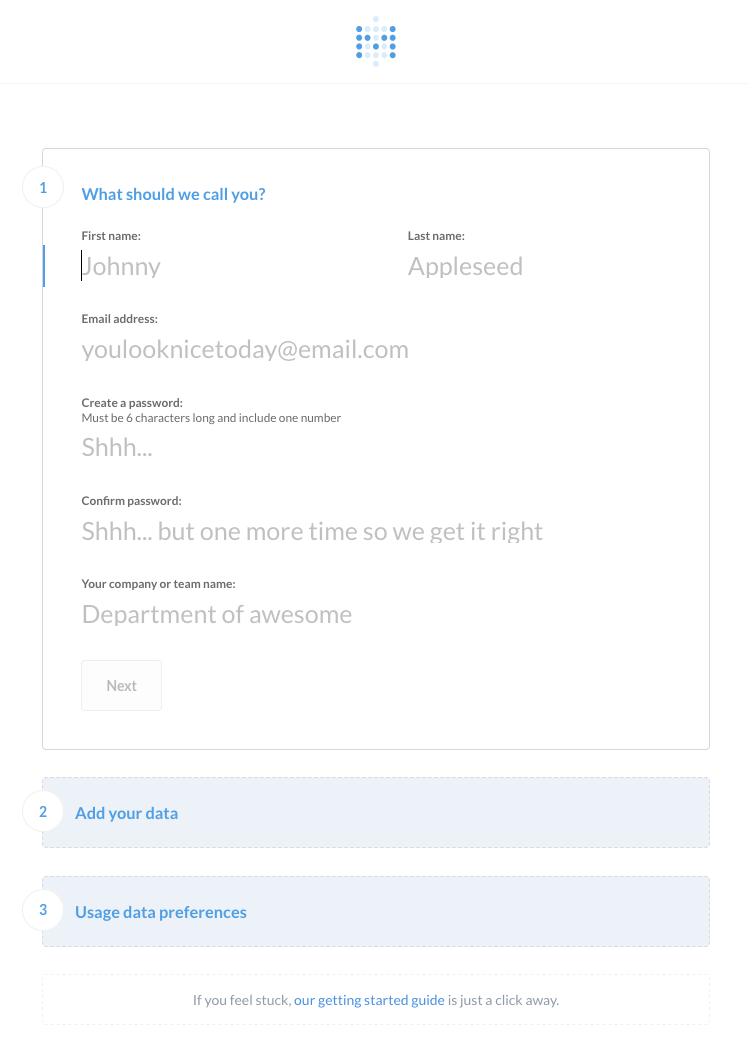This screenshot has height=1050, width=748.
Task: Click the step 2 numbered circle
Action: (x=42, y=811)
